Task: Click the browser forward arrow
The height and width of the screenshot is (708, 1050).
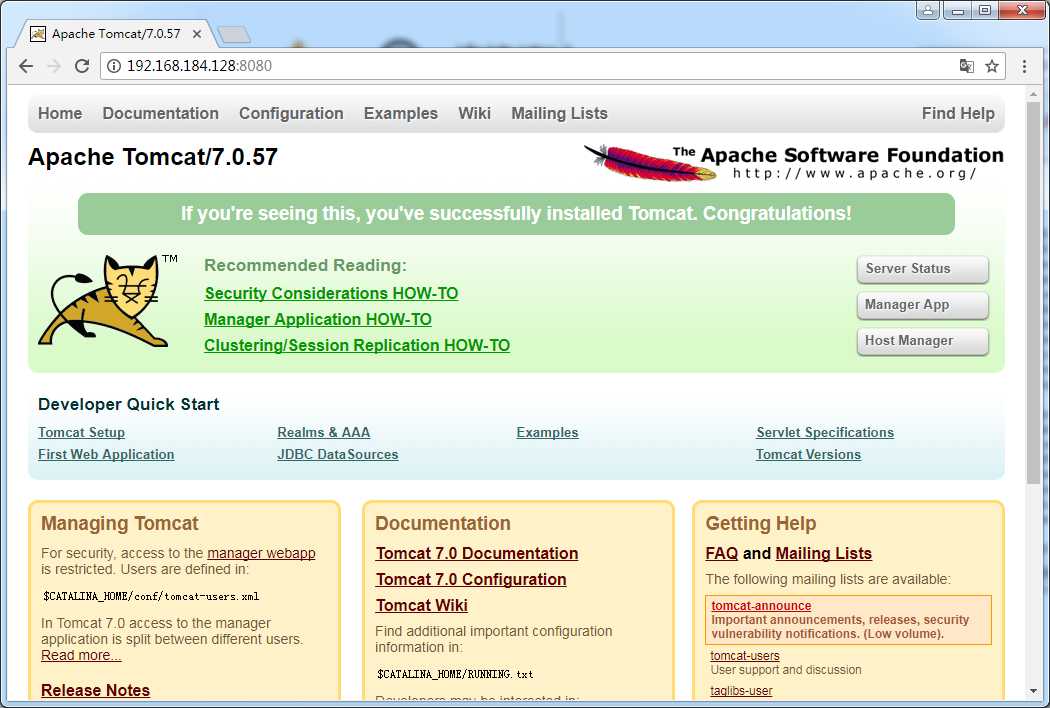Action: (54, 66)
